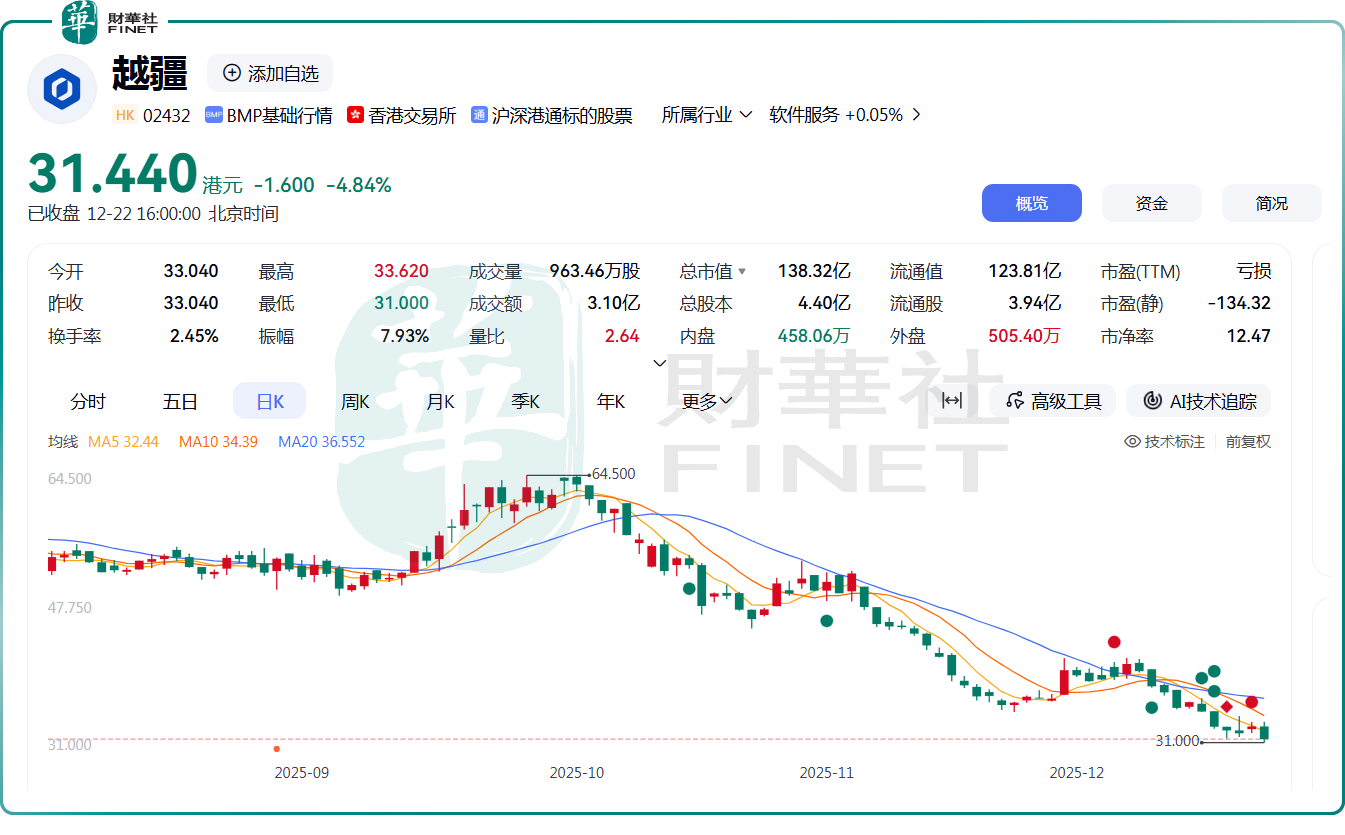This screenshot has height=835, width=1345.
Task: Switch to the 分时 tab
Action: (88, 401)
